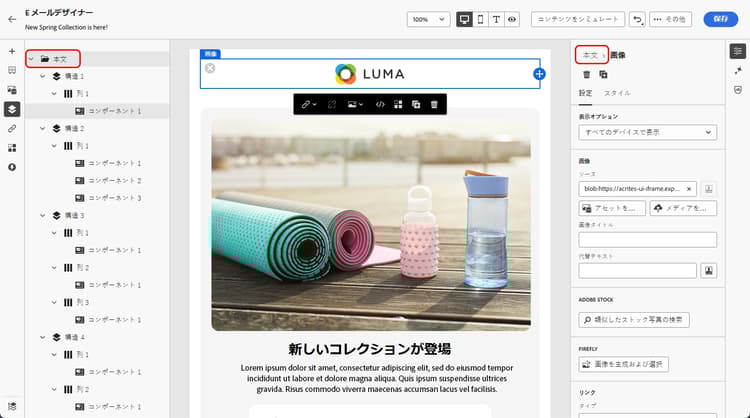This screenshot has height=418, width=750.
Task: Click the icon button beside the 代替テキスト field
Action: pos(709,271)
